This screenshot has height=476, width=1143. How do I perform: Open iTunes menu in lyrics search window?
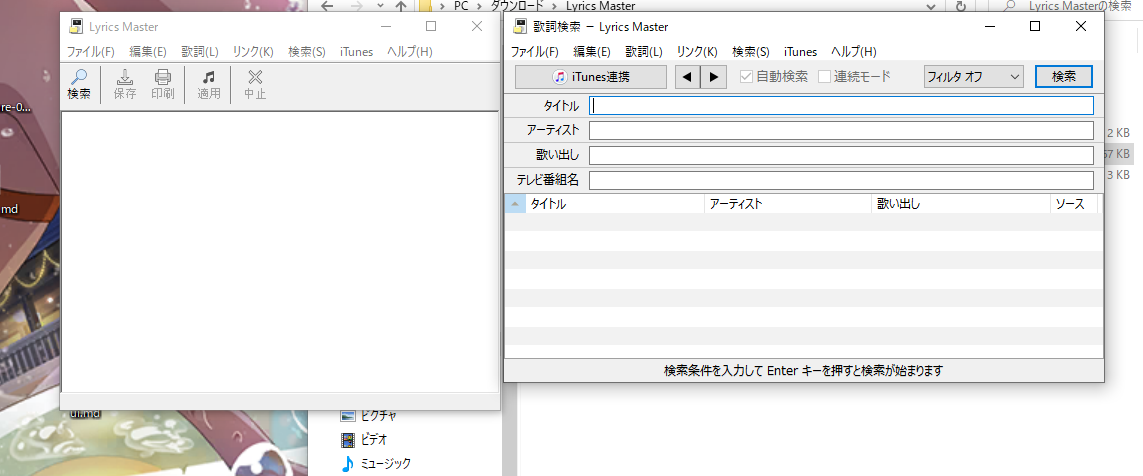(800, 52)
